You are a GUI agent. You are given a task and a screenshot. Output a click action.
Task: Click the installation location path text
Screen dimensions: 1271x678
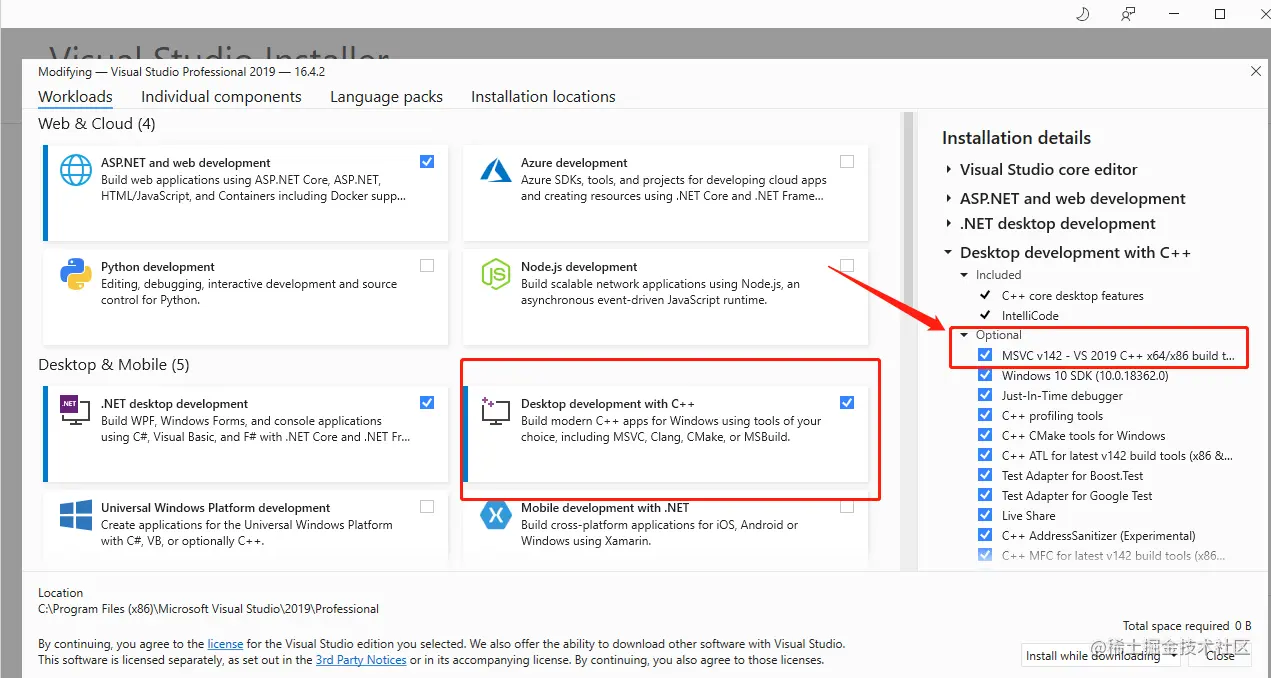click(208, 609)
